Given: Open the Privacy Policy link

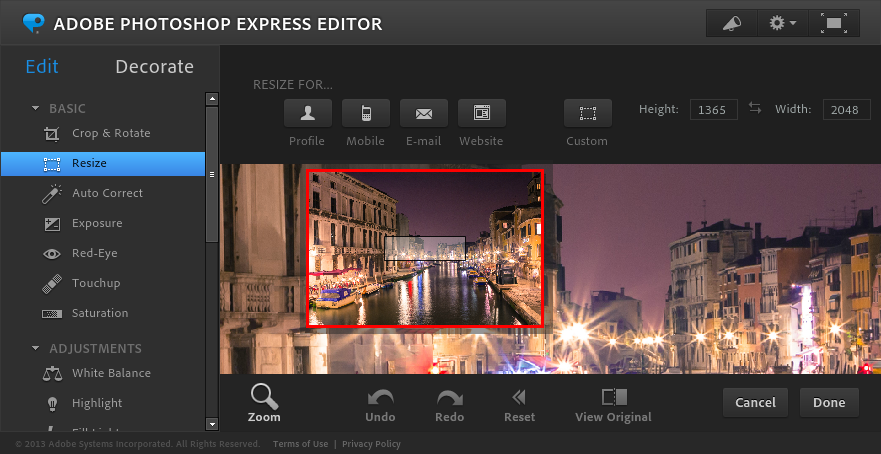Looking at the screenshot, I should click(x=371, y=444).
